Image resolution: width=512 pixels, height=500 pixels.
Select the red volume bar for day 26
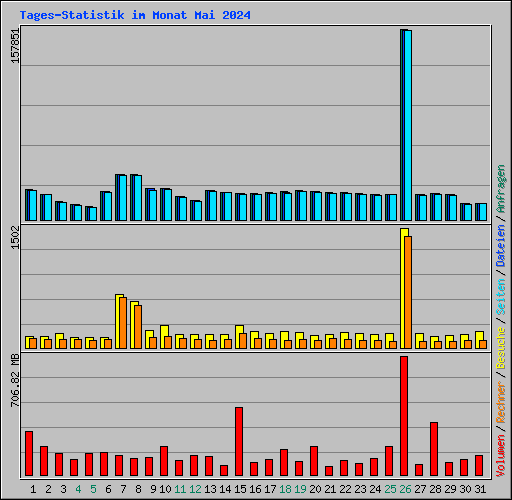click(x=404, y=416)
